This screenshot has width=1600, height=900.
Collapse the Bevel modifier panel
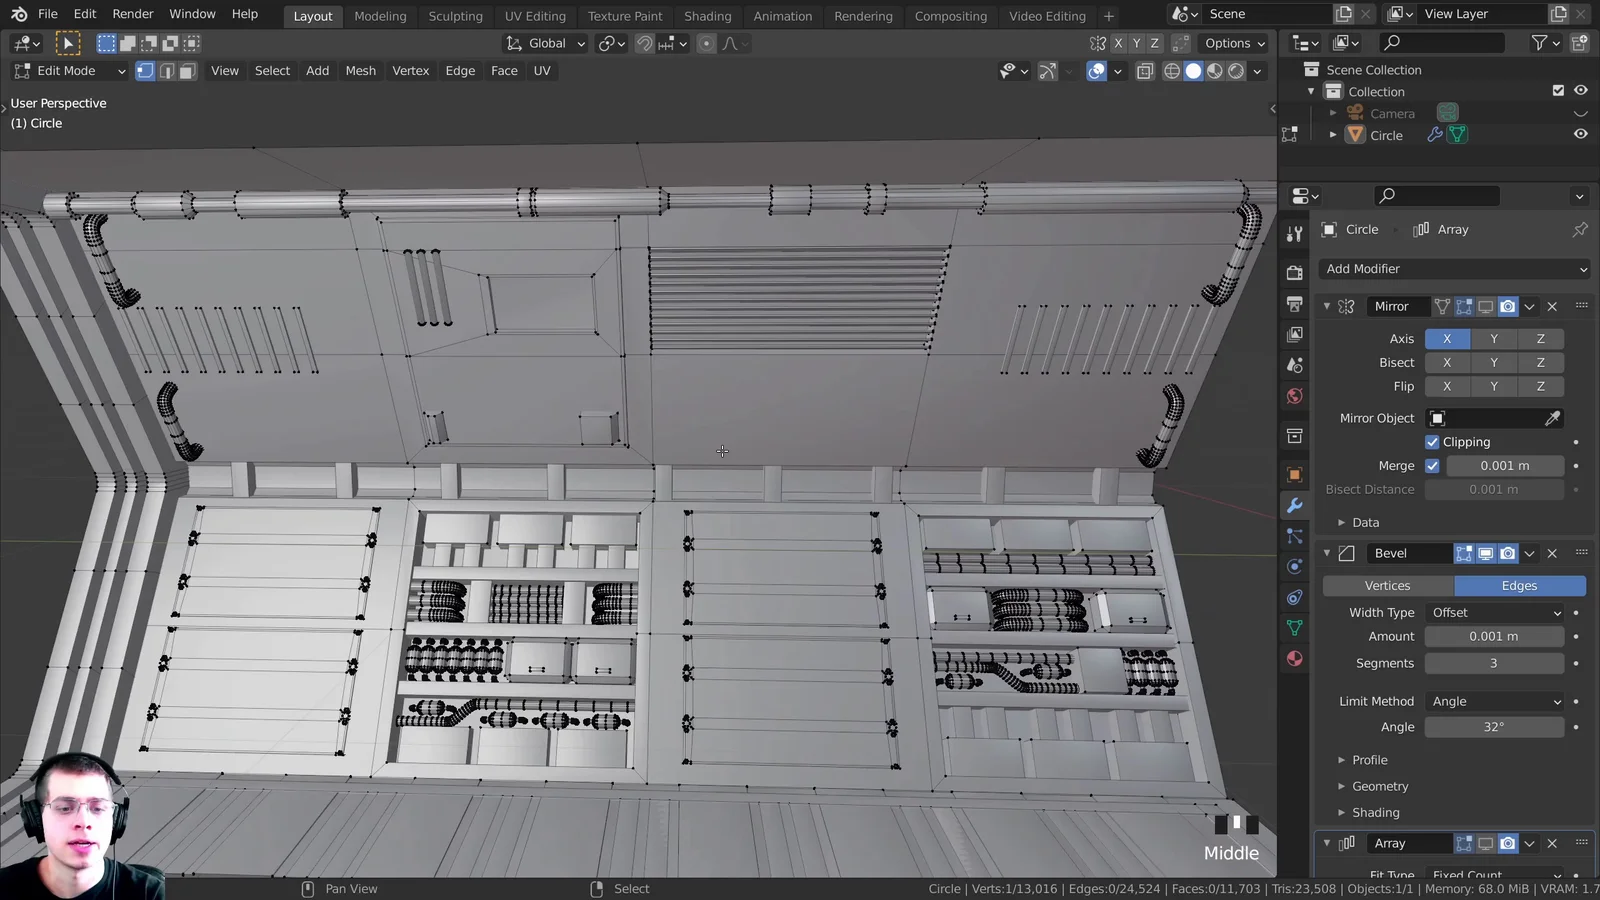tap(1327, 553)
